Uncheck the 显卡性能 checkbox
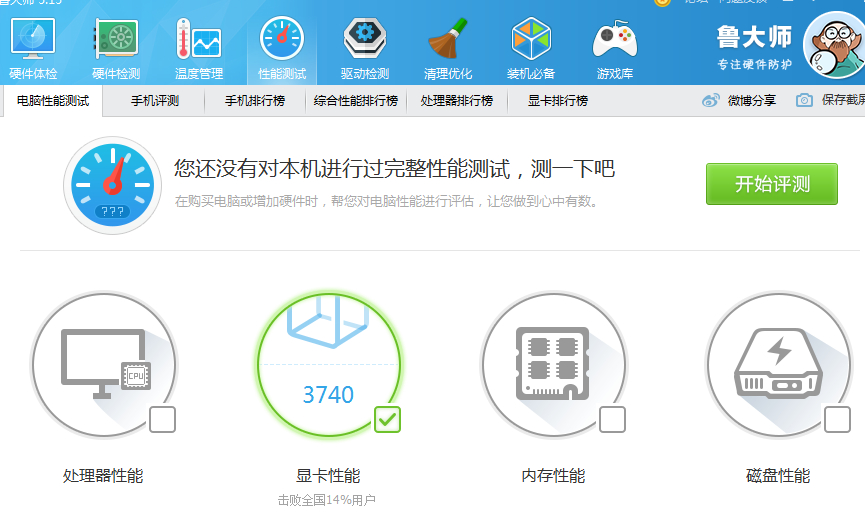Screen dimensions: 865x526 (x=387, y=419)
